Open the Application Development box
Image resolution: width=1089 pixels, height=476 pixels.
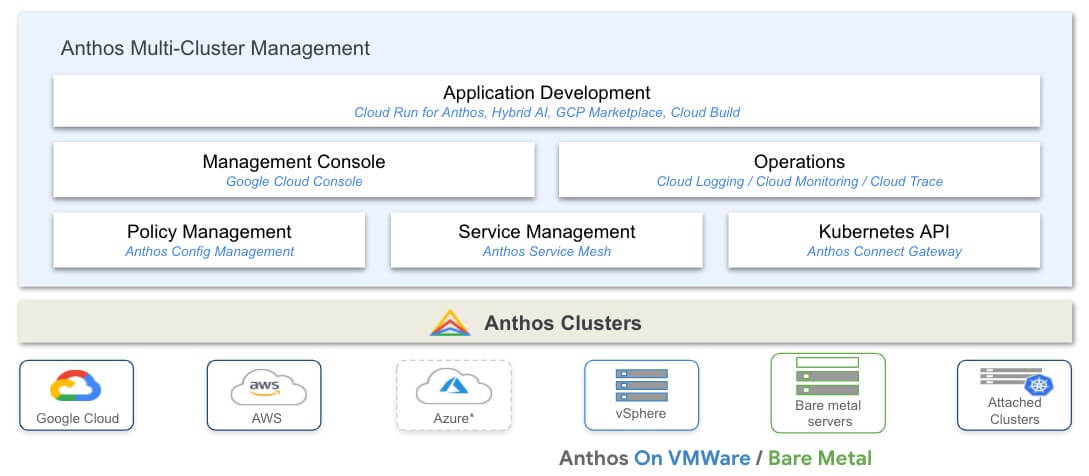546,101
